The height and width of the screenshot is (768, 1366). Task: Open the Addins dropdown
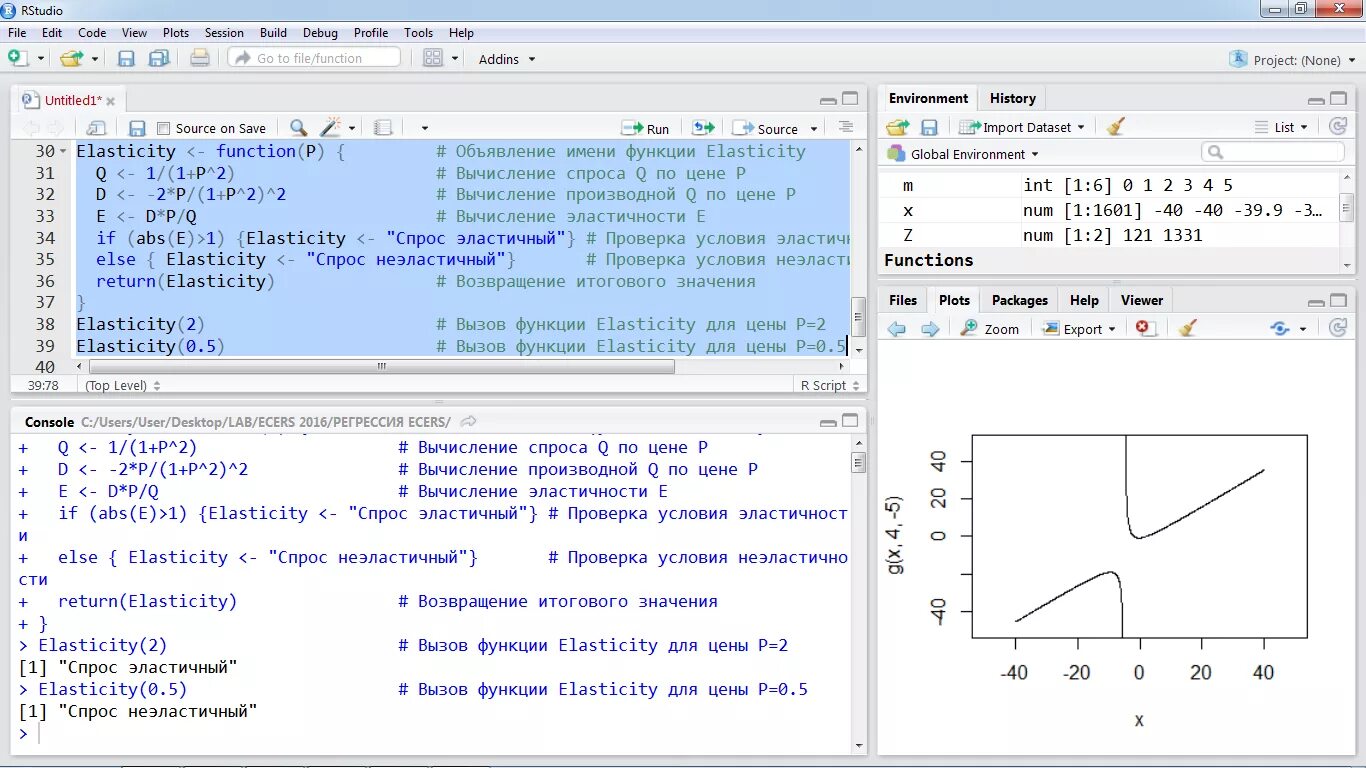[507, 59]
